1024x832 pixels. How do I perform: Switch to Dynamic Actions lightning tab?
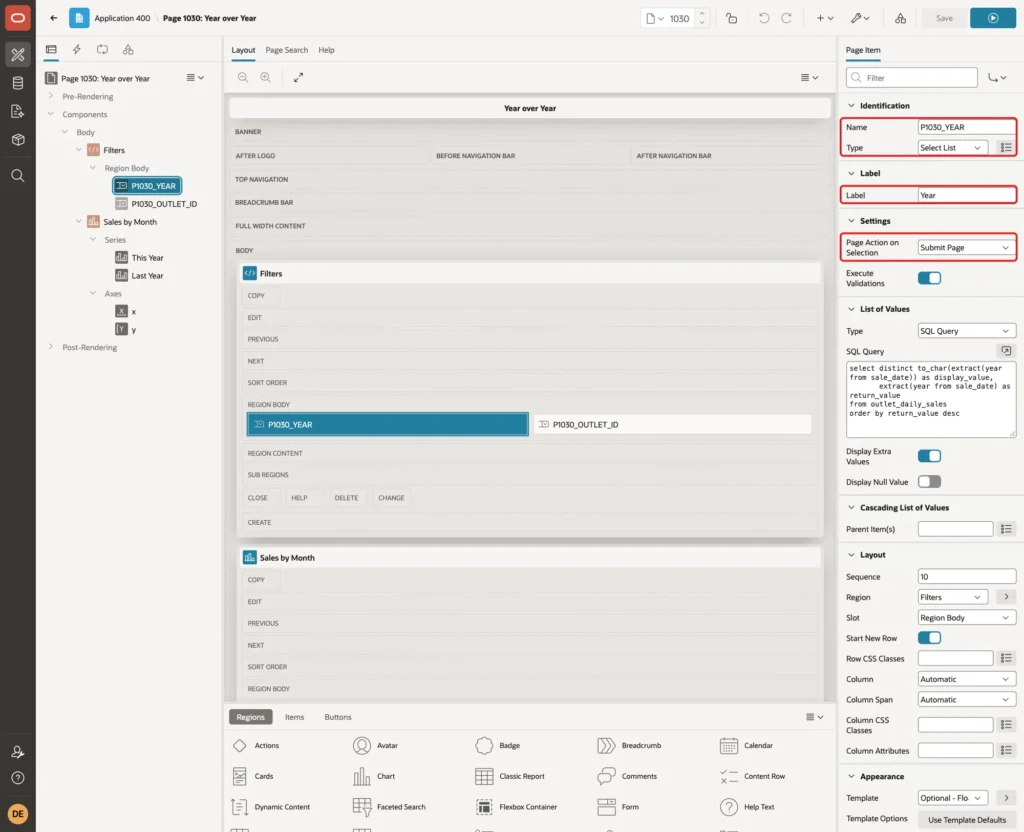[x=76, y=50]
